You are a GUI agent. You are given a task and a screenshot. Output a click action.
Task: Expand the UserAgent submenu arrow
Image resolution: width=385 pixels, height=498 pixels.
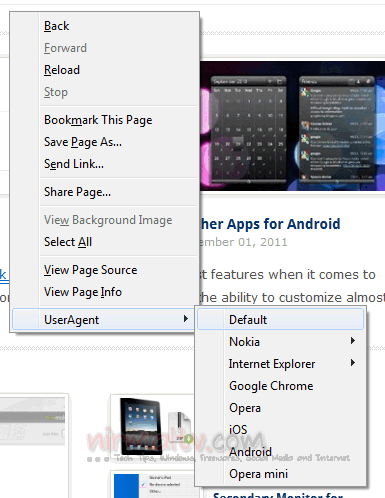(186, 319)
